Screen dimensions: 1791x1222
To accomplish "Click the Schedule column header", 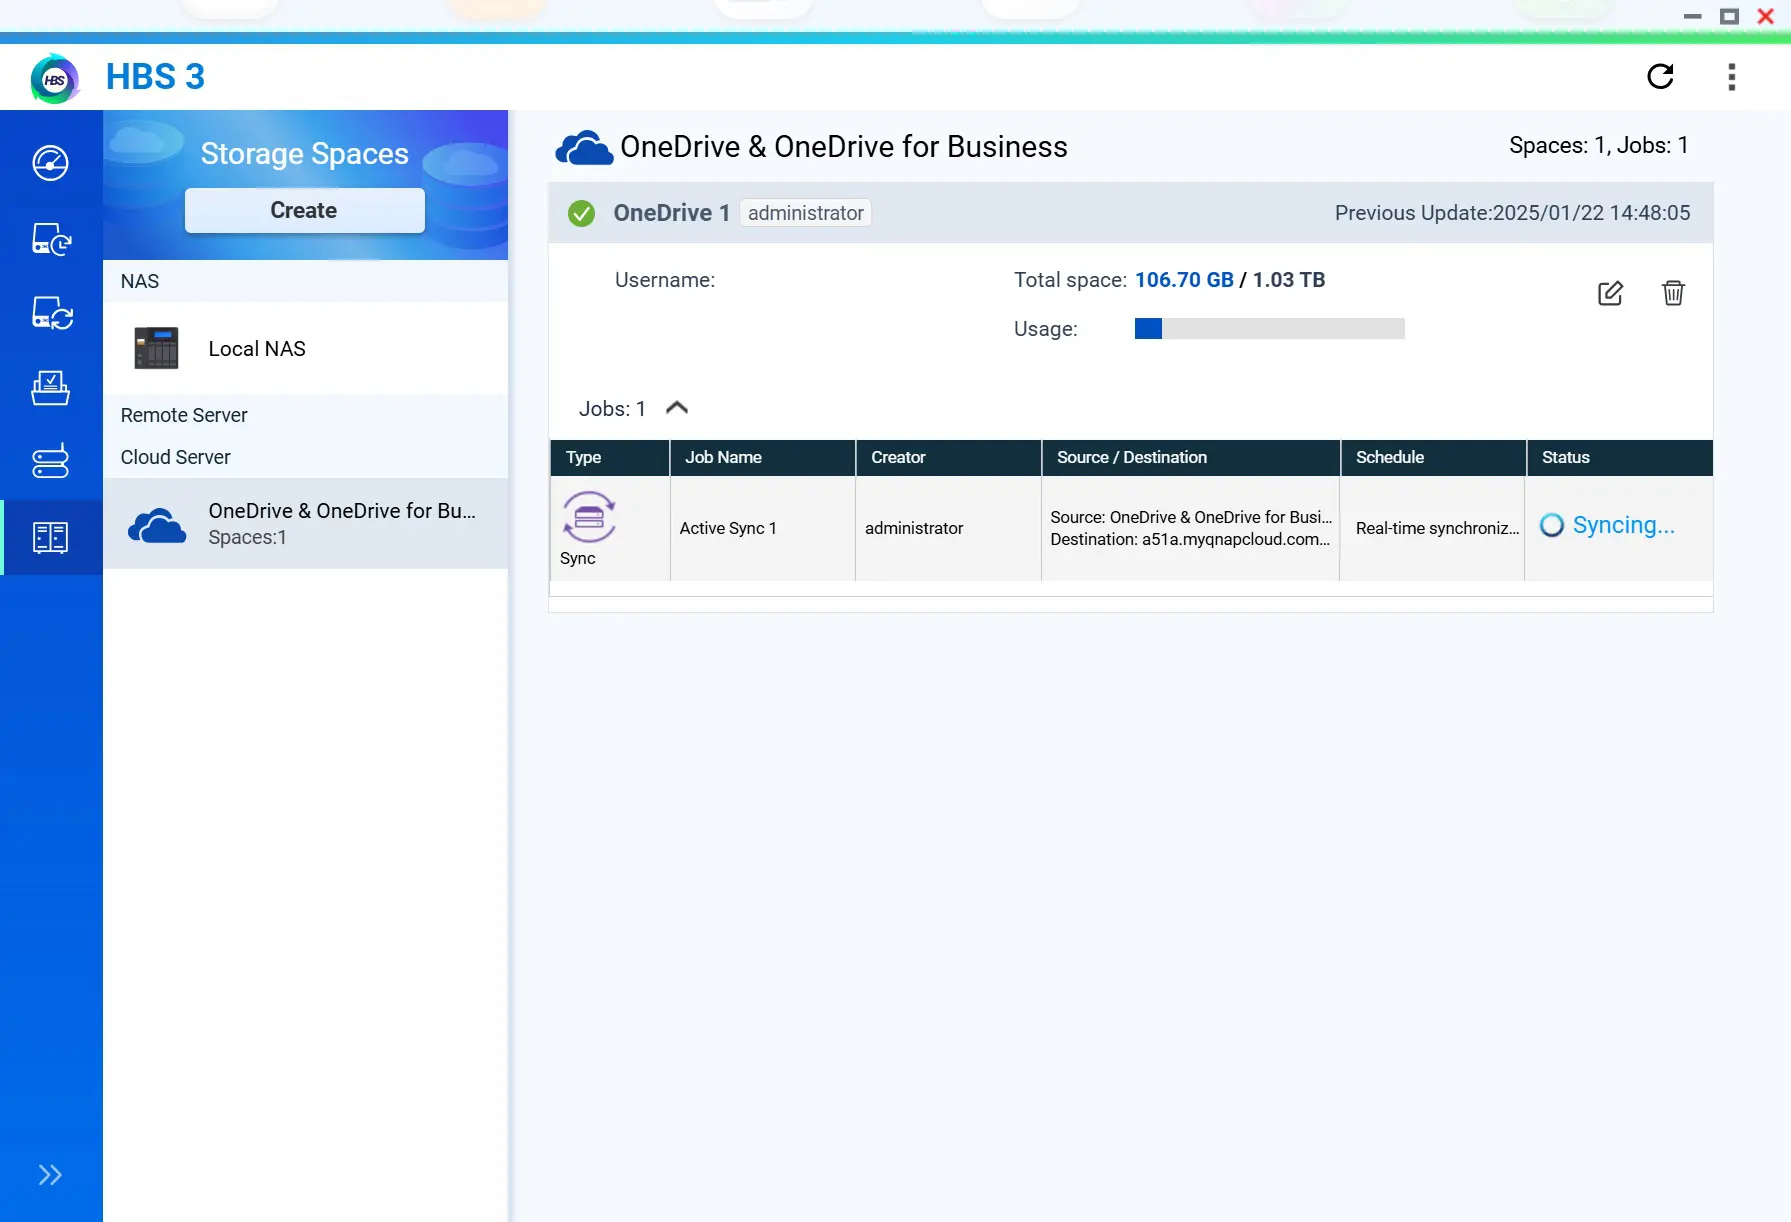I will coord(1433,458).
